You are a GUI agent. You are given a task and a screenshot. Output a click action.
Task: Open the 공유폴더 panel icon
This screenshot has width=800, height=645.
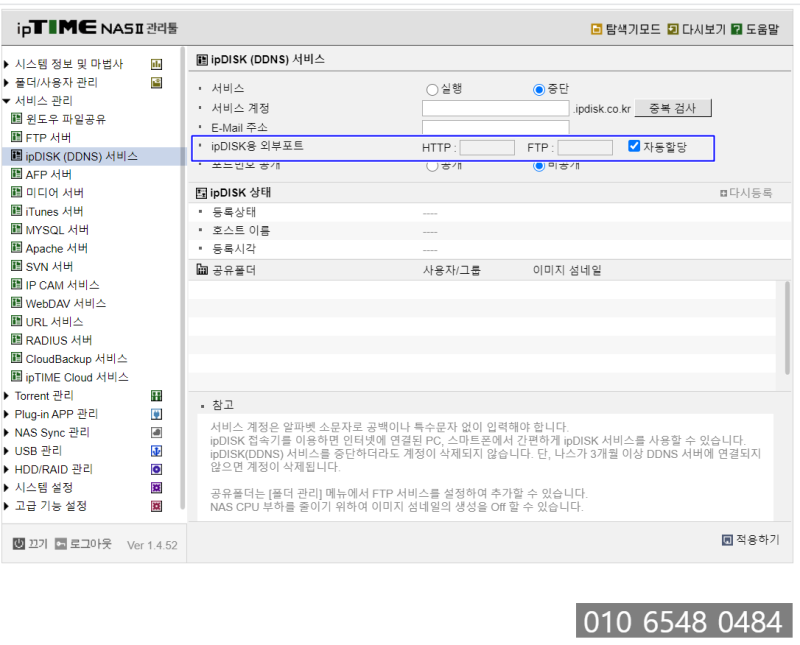click(201, 268)
